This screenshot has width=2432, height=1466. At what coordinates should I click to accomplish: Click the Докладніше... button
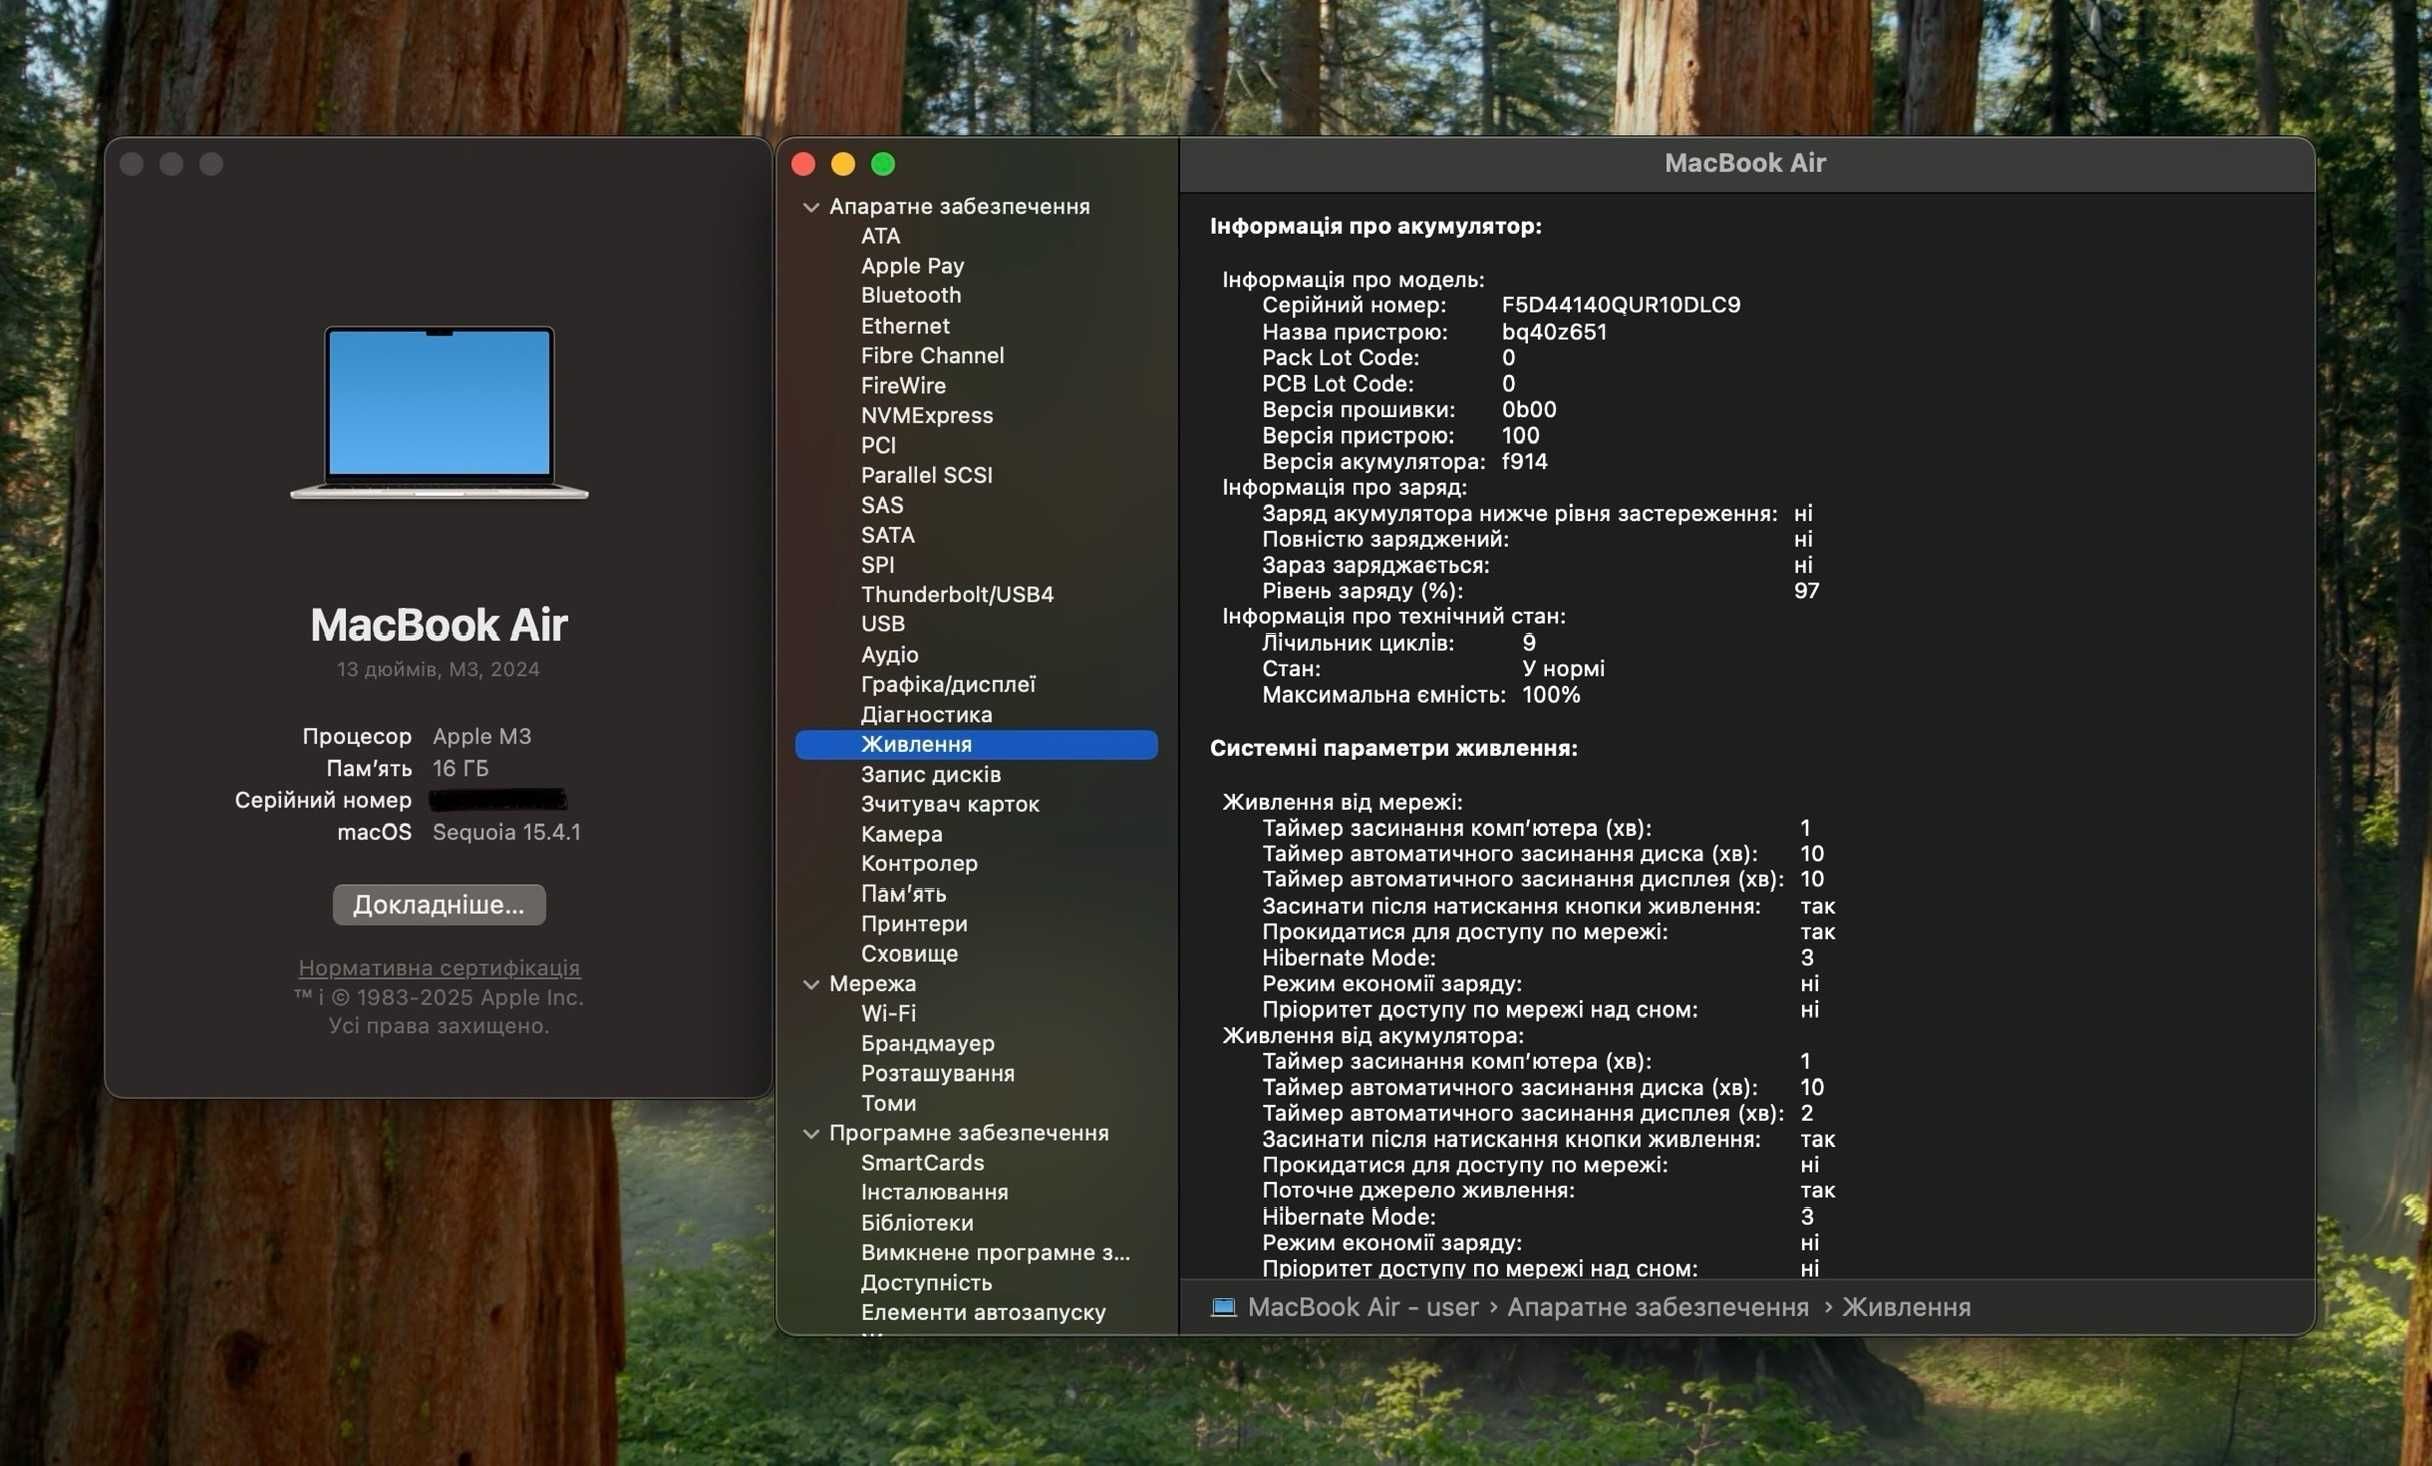[439, 904]
